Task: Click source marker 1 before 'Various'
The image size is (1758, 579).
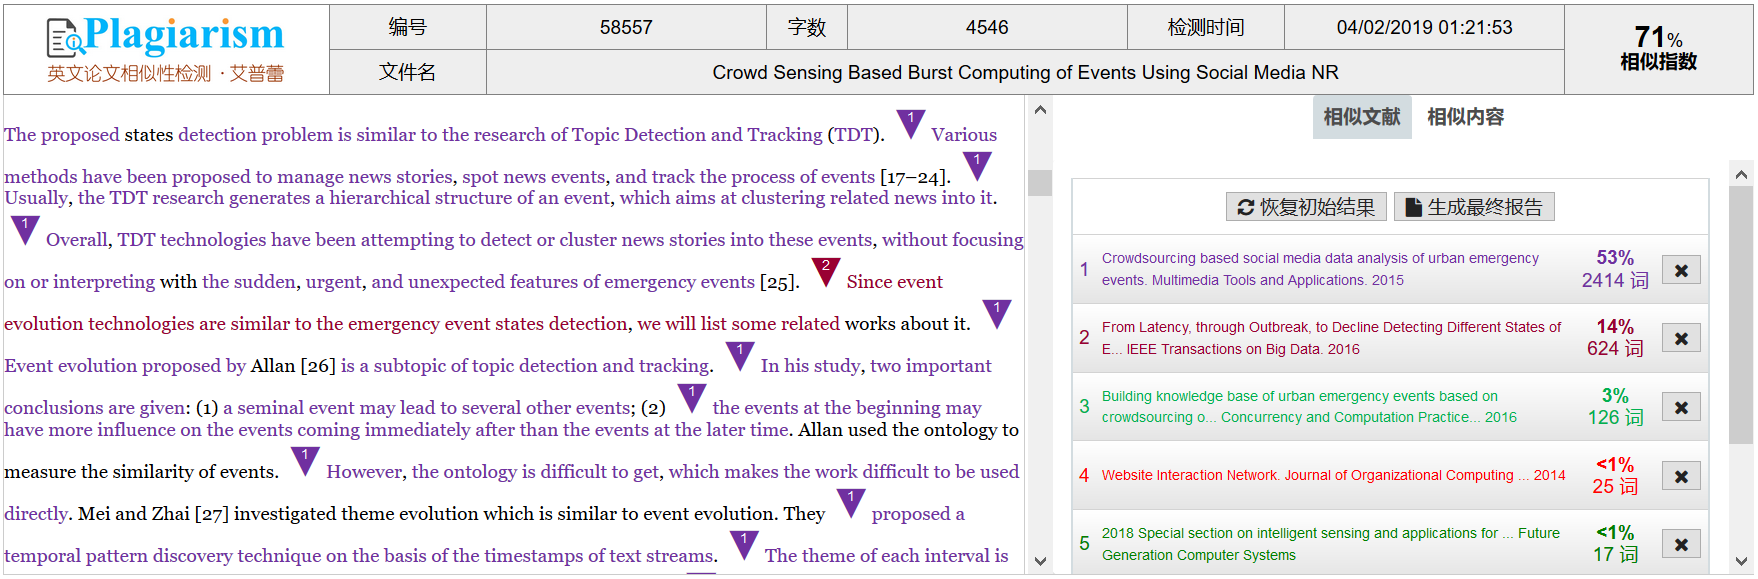Action: tap(910, 123)
